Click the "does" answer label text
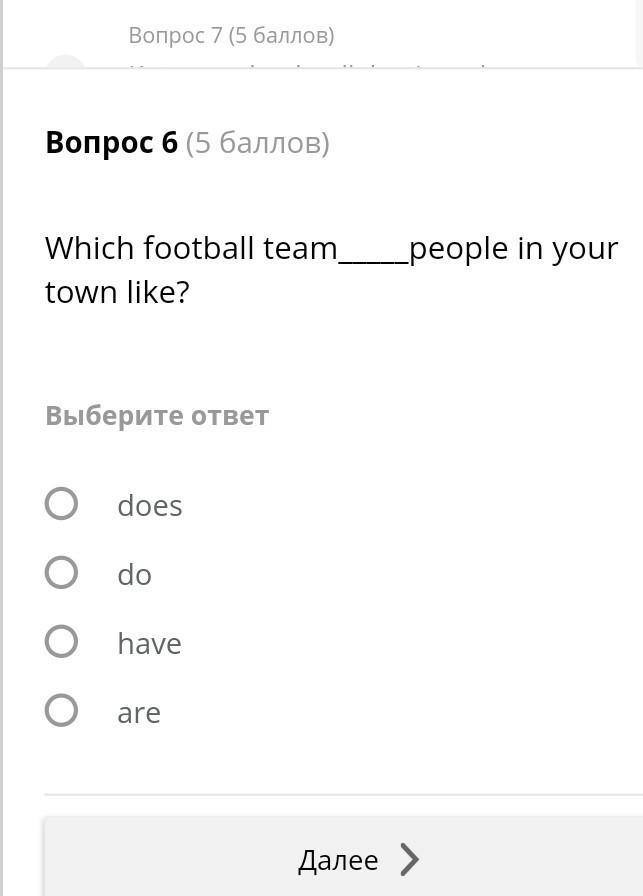643x896 pixels. pos(150,506)
